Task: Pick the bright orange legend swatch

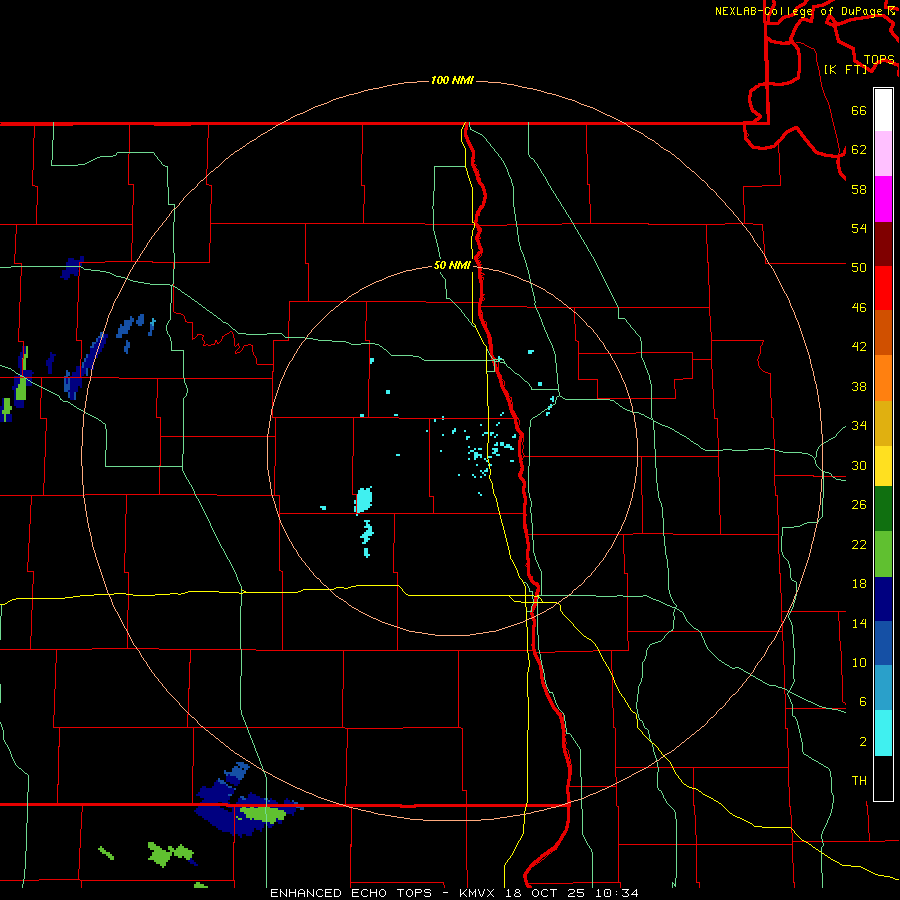Action: point(883,378)
